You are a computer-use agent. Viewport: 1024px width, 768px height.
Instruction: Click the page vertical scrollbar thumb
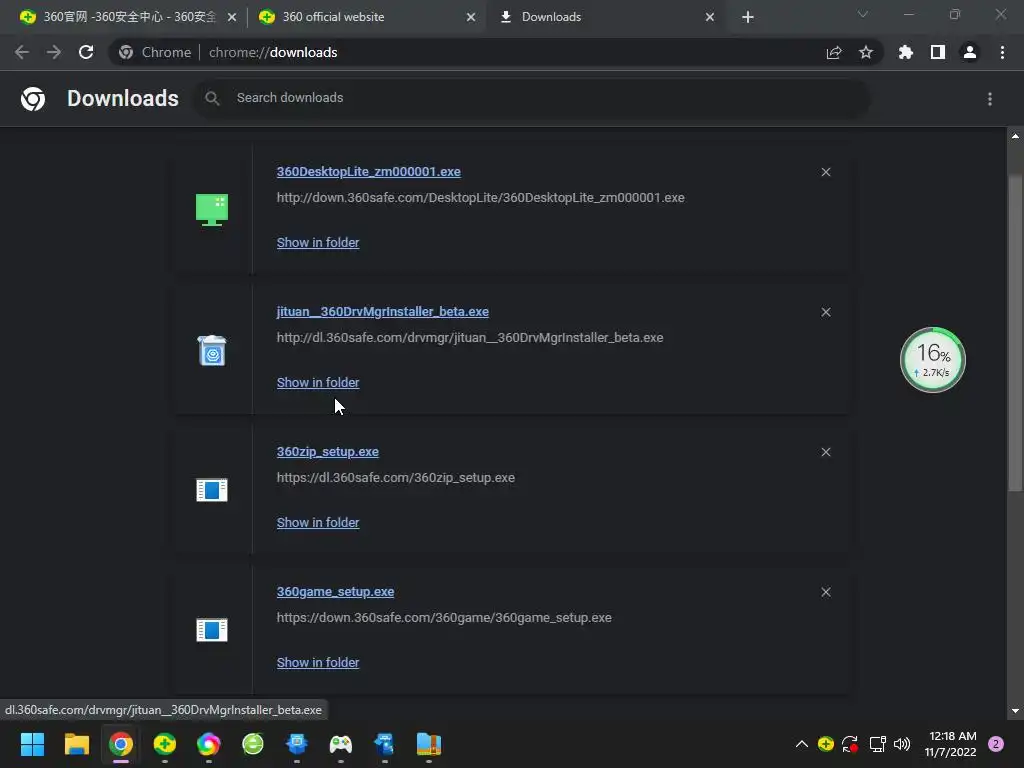pos(1015,333)
